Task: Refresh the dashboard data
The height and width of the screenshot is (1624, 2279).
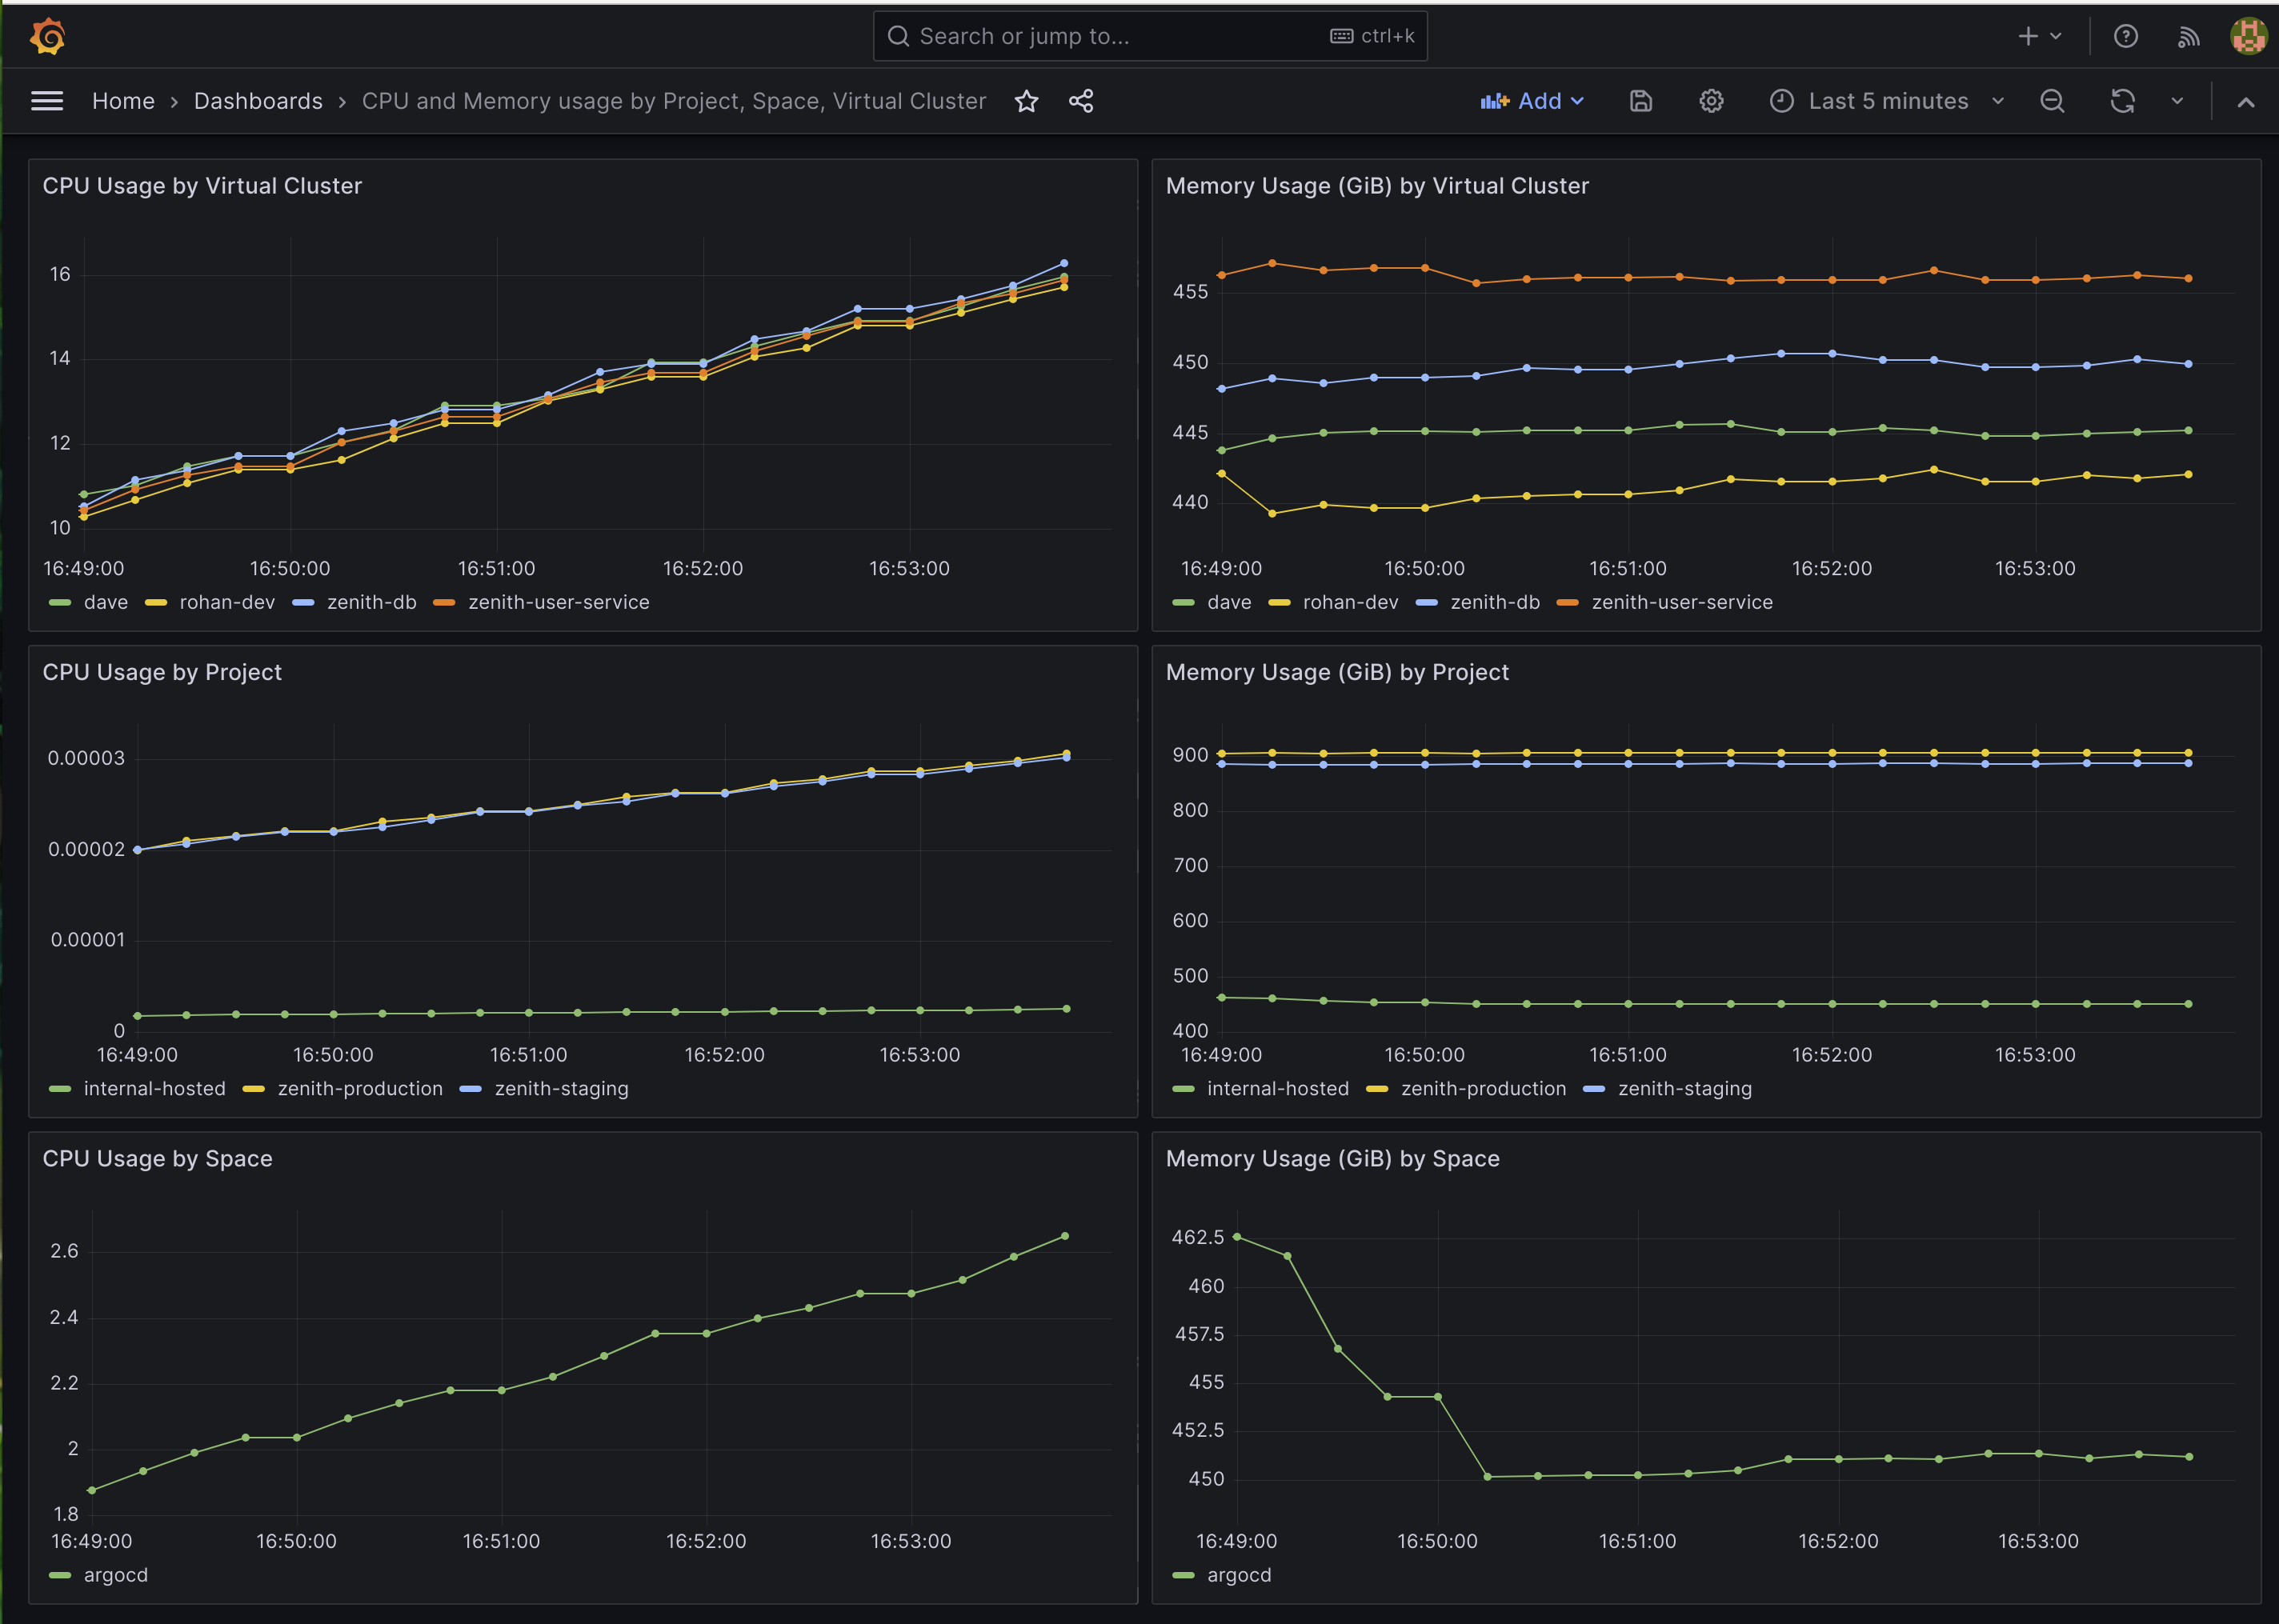Action: pos(2122,100)
